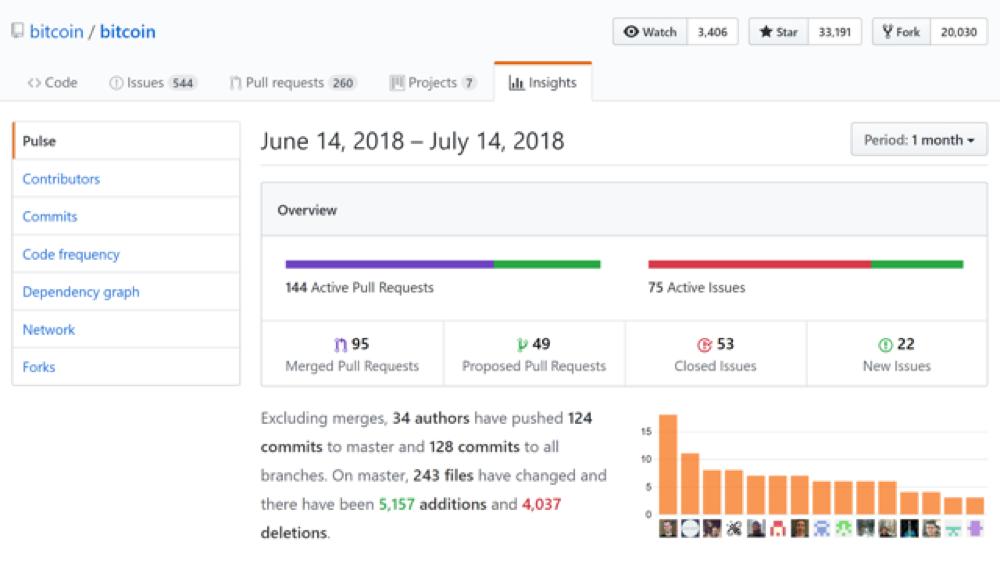Show the Dependency graph page
Screen dimensions: 1000x563
[81, 292]
